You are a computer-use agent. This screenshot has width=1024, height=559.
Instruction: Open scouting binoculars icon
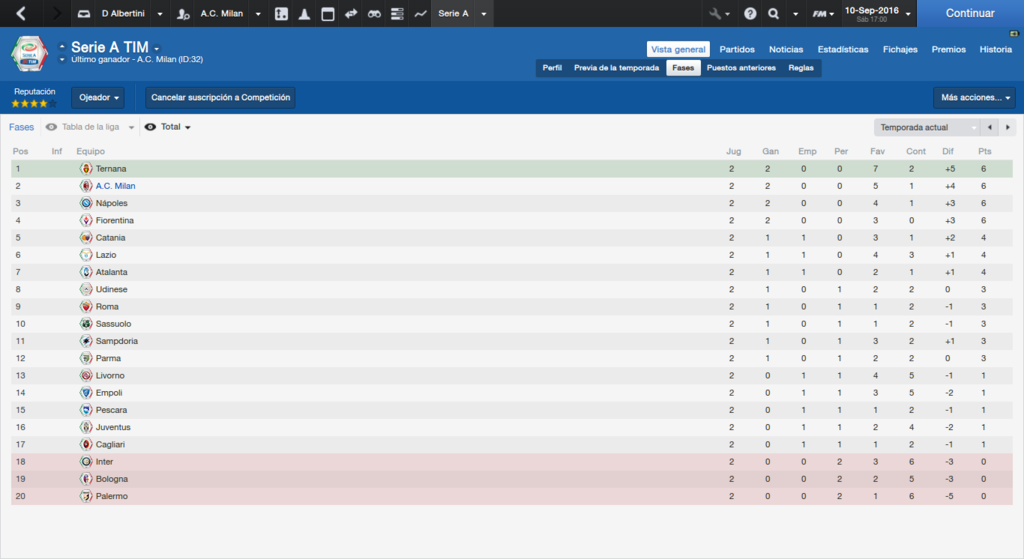(374, 14)
